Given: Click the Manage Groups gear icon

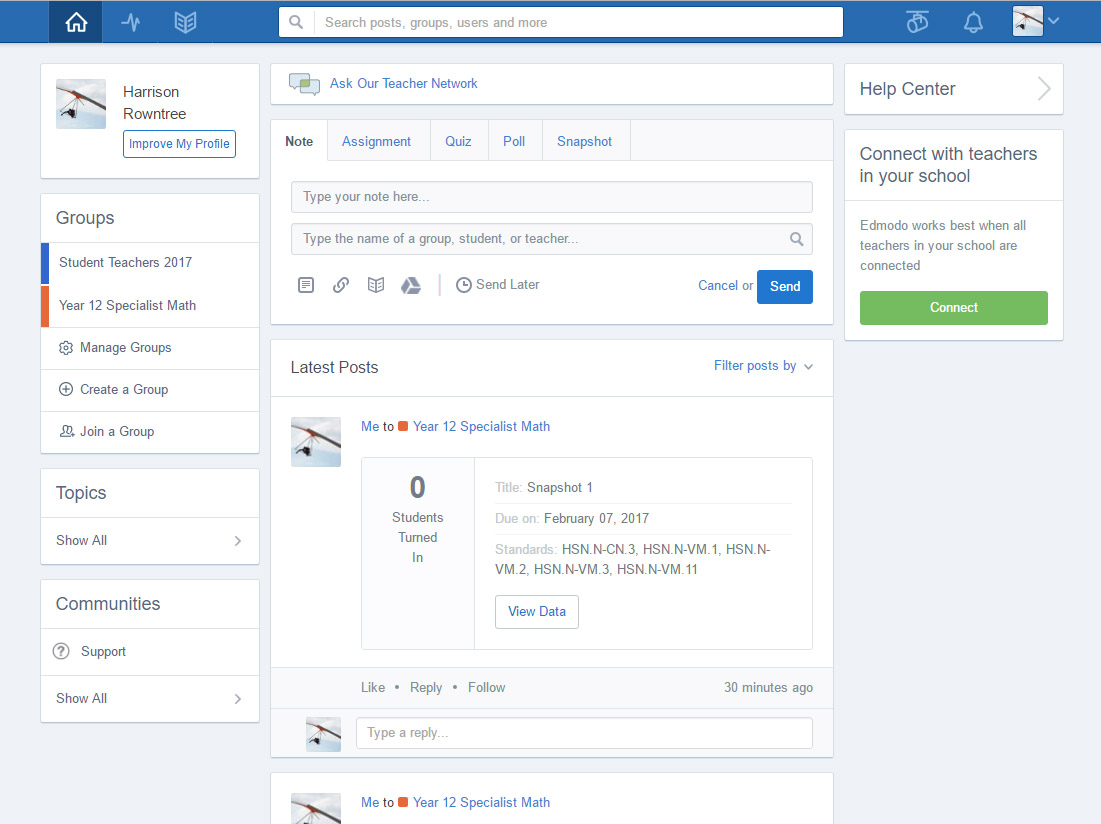Looking at the screenshot, I should click(66, 348).
